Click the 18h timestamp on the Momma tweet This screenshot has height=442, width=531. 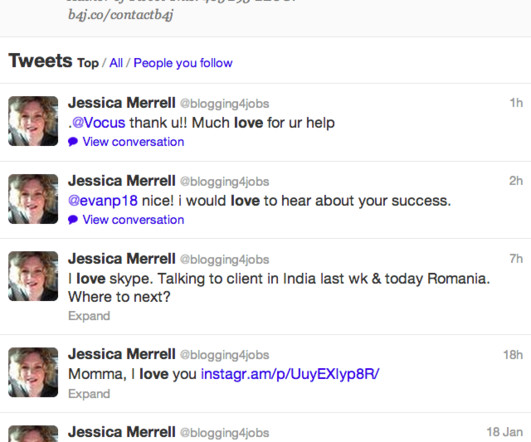513,355
